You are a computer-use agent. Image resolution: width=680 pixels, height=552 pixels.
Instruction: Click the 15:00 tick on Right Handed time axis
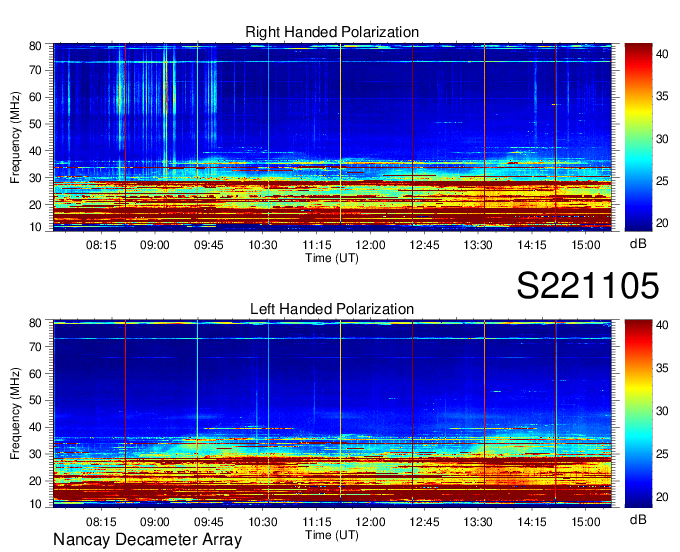tap(586, 245)
